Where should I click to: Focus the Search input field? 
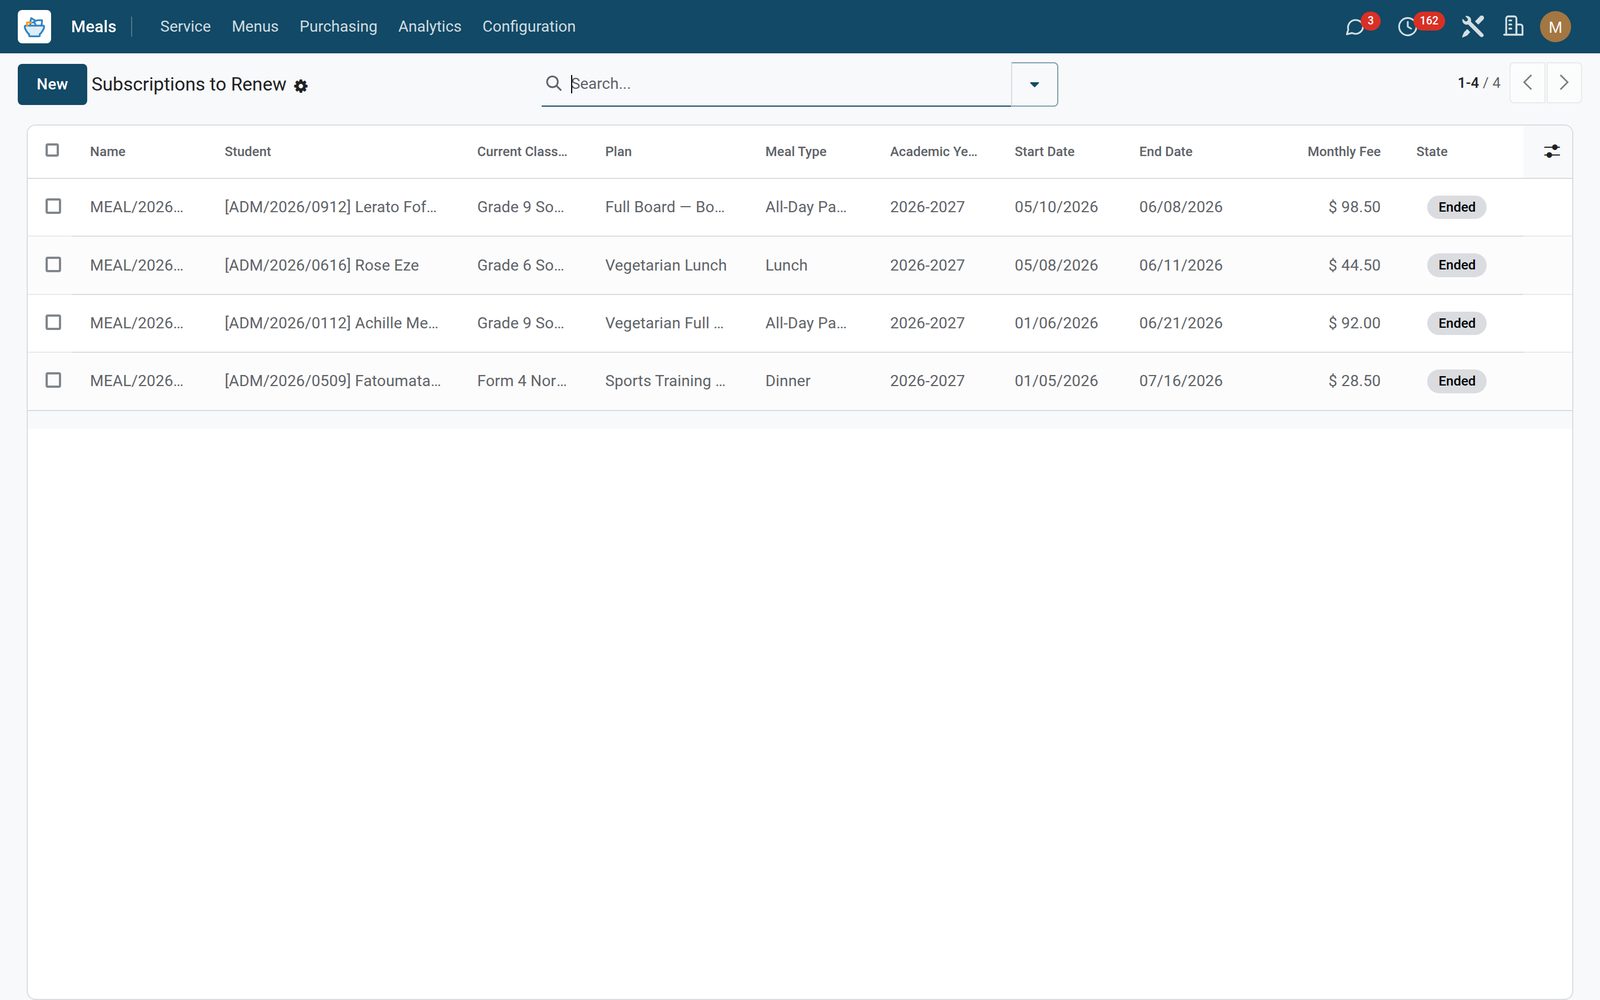pos(788,84)
